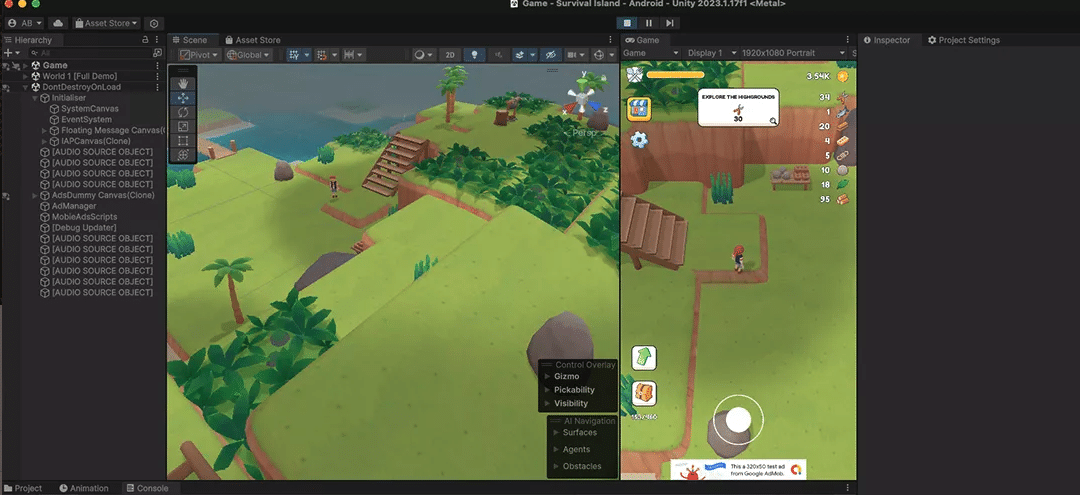Click the treasure chest icon in game

(x=644, y=393)
